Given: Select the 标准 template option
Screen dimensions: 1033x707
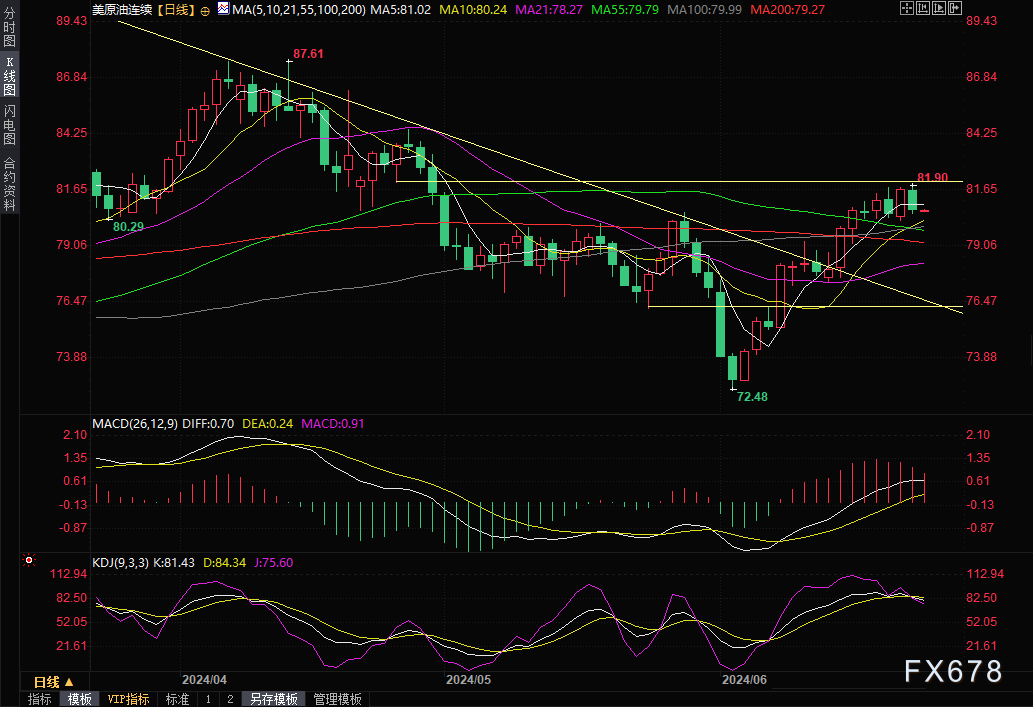Looking at the screenshot, I should (x=177, y=699).
